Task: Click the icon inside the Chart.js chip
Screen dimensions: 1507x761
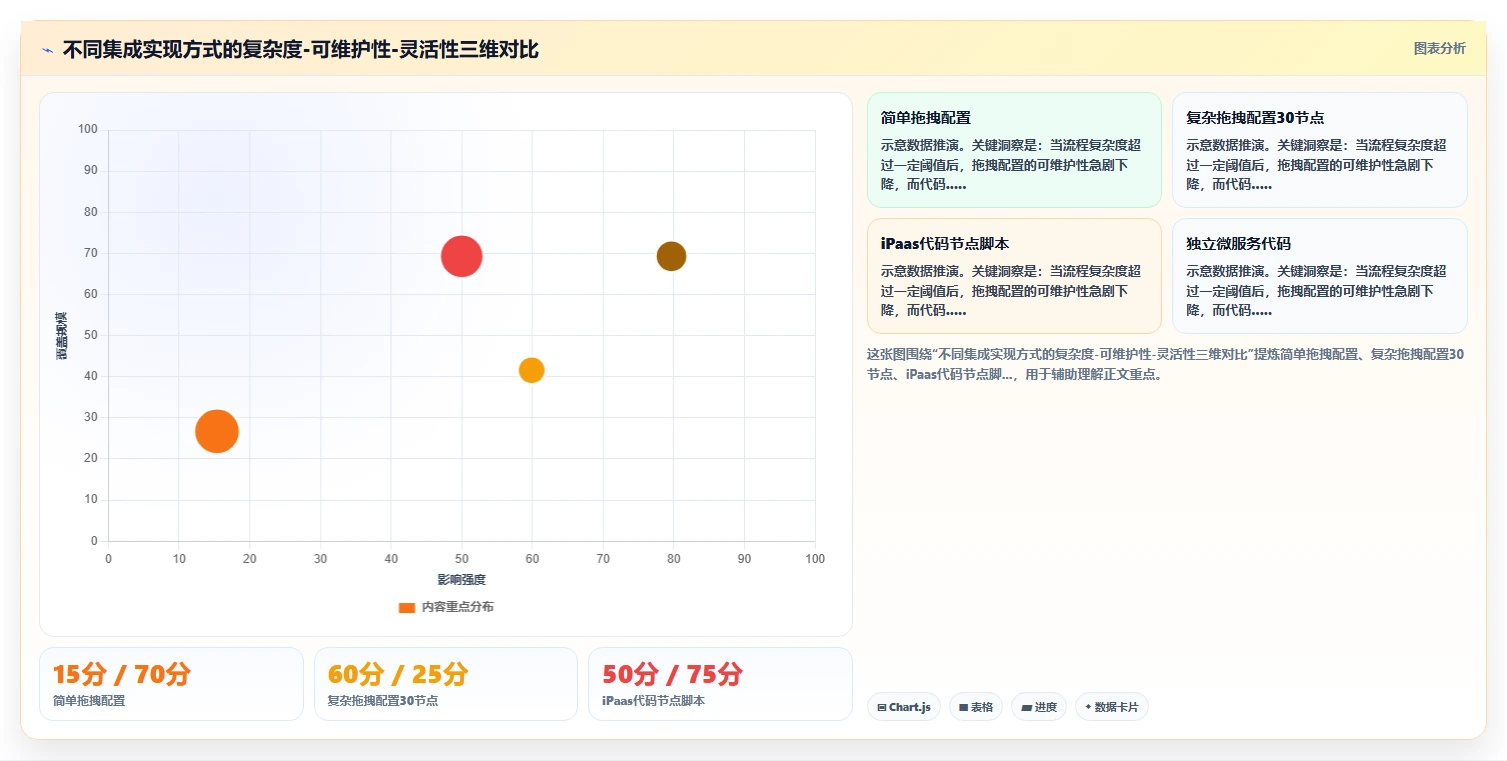Action: point(881,707)
